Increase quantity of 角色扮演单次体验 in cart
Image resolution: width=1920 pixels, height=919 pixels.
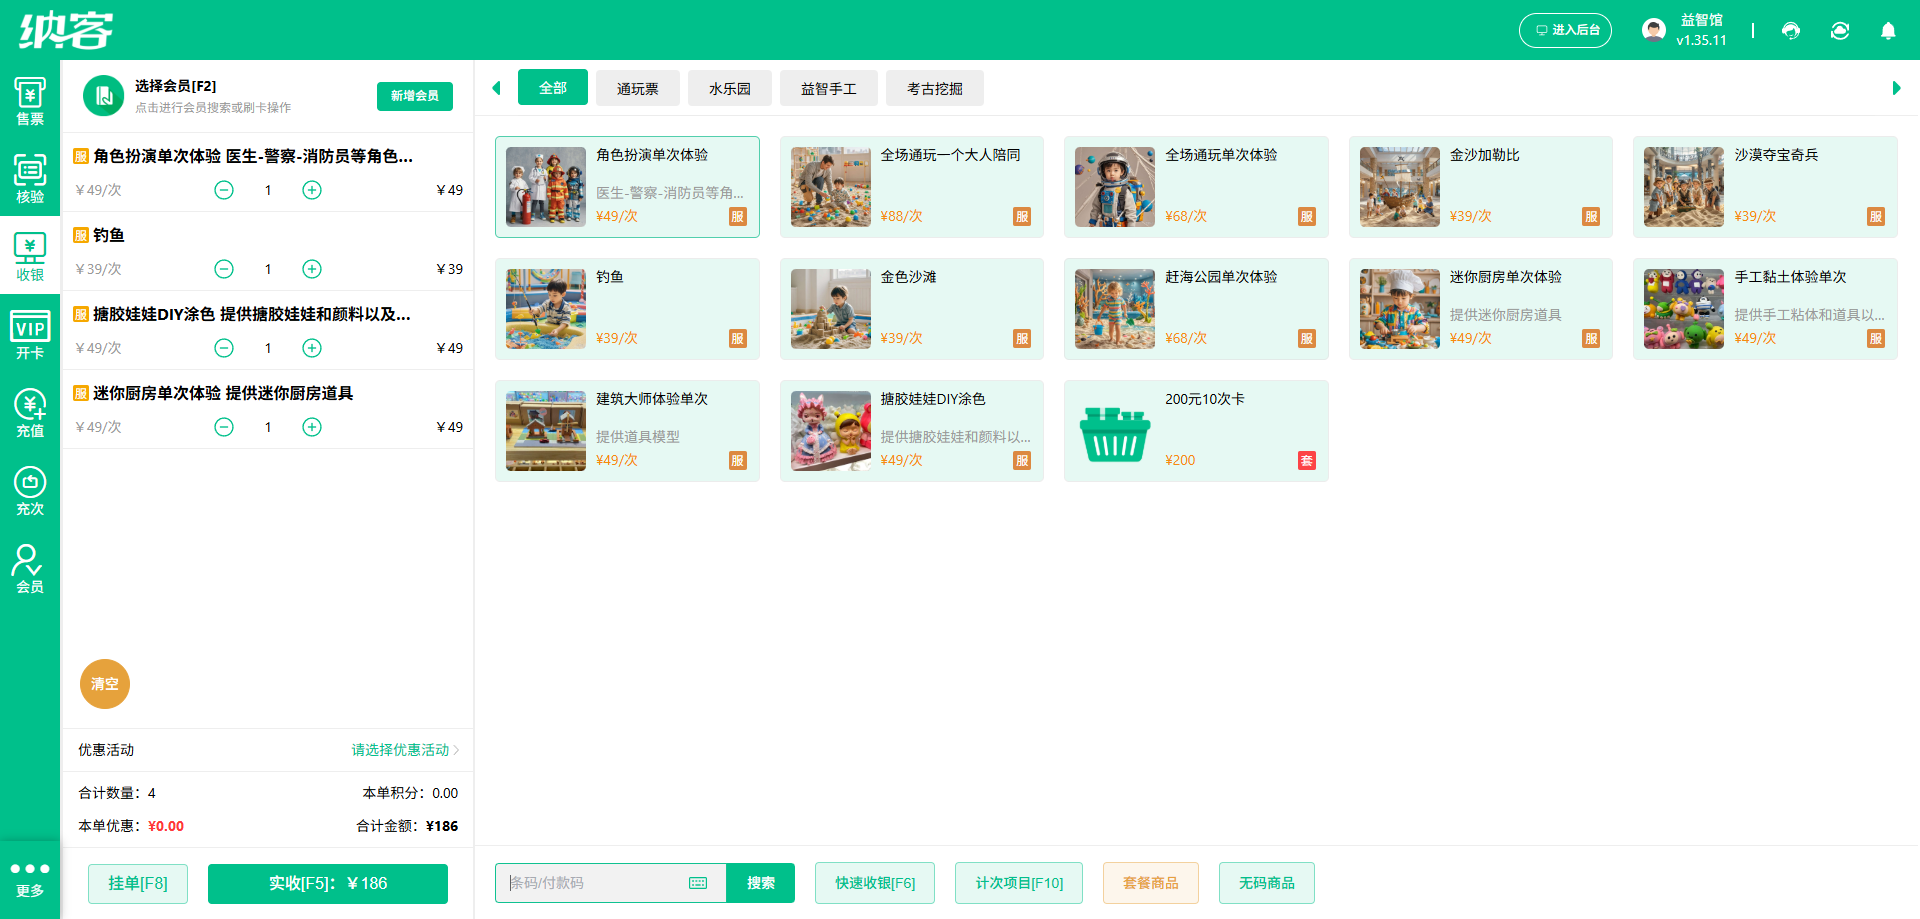point(312,190)
